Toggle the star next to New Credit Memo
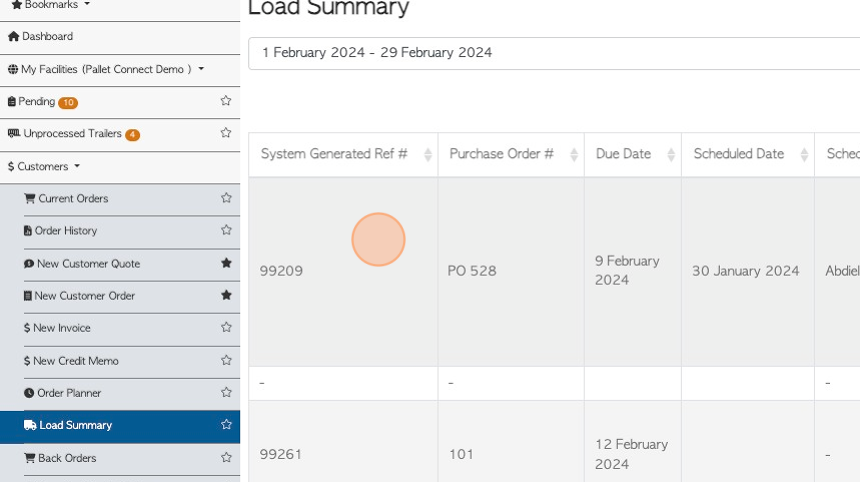 [x=226, y=360]
